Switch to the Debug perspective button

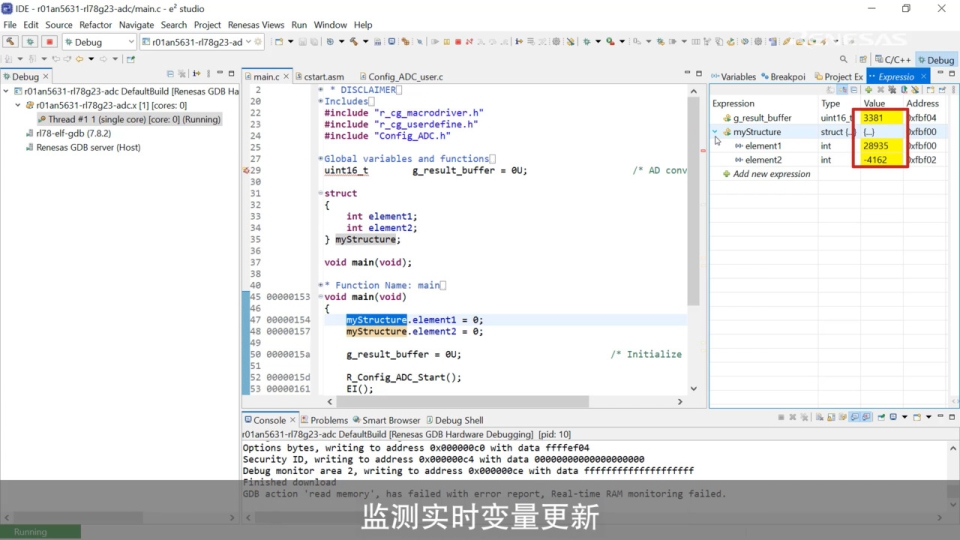(x=936, y=59)
